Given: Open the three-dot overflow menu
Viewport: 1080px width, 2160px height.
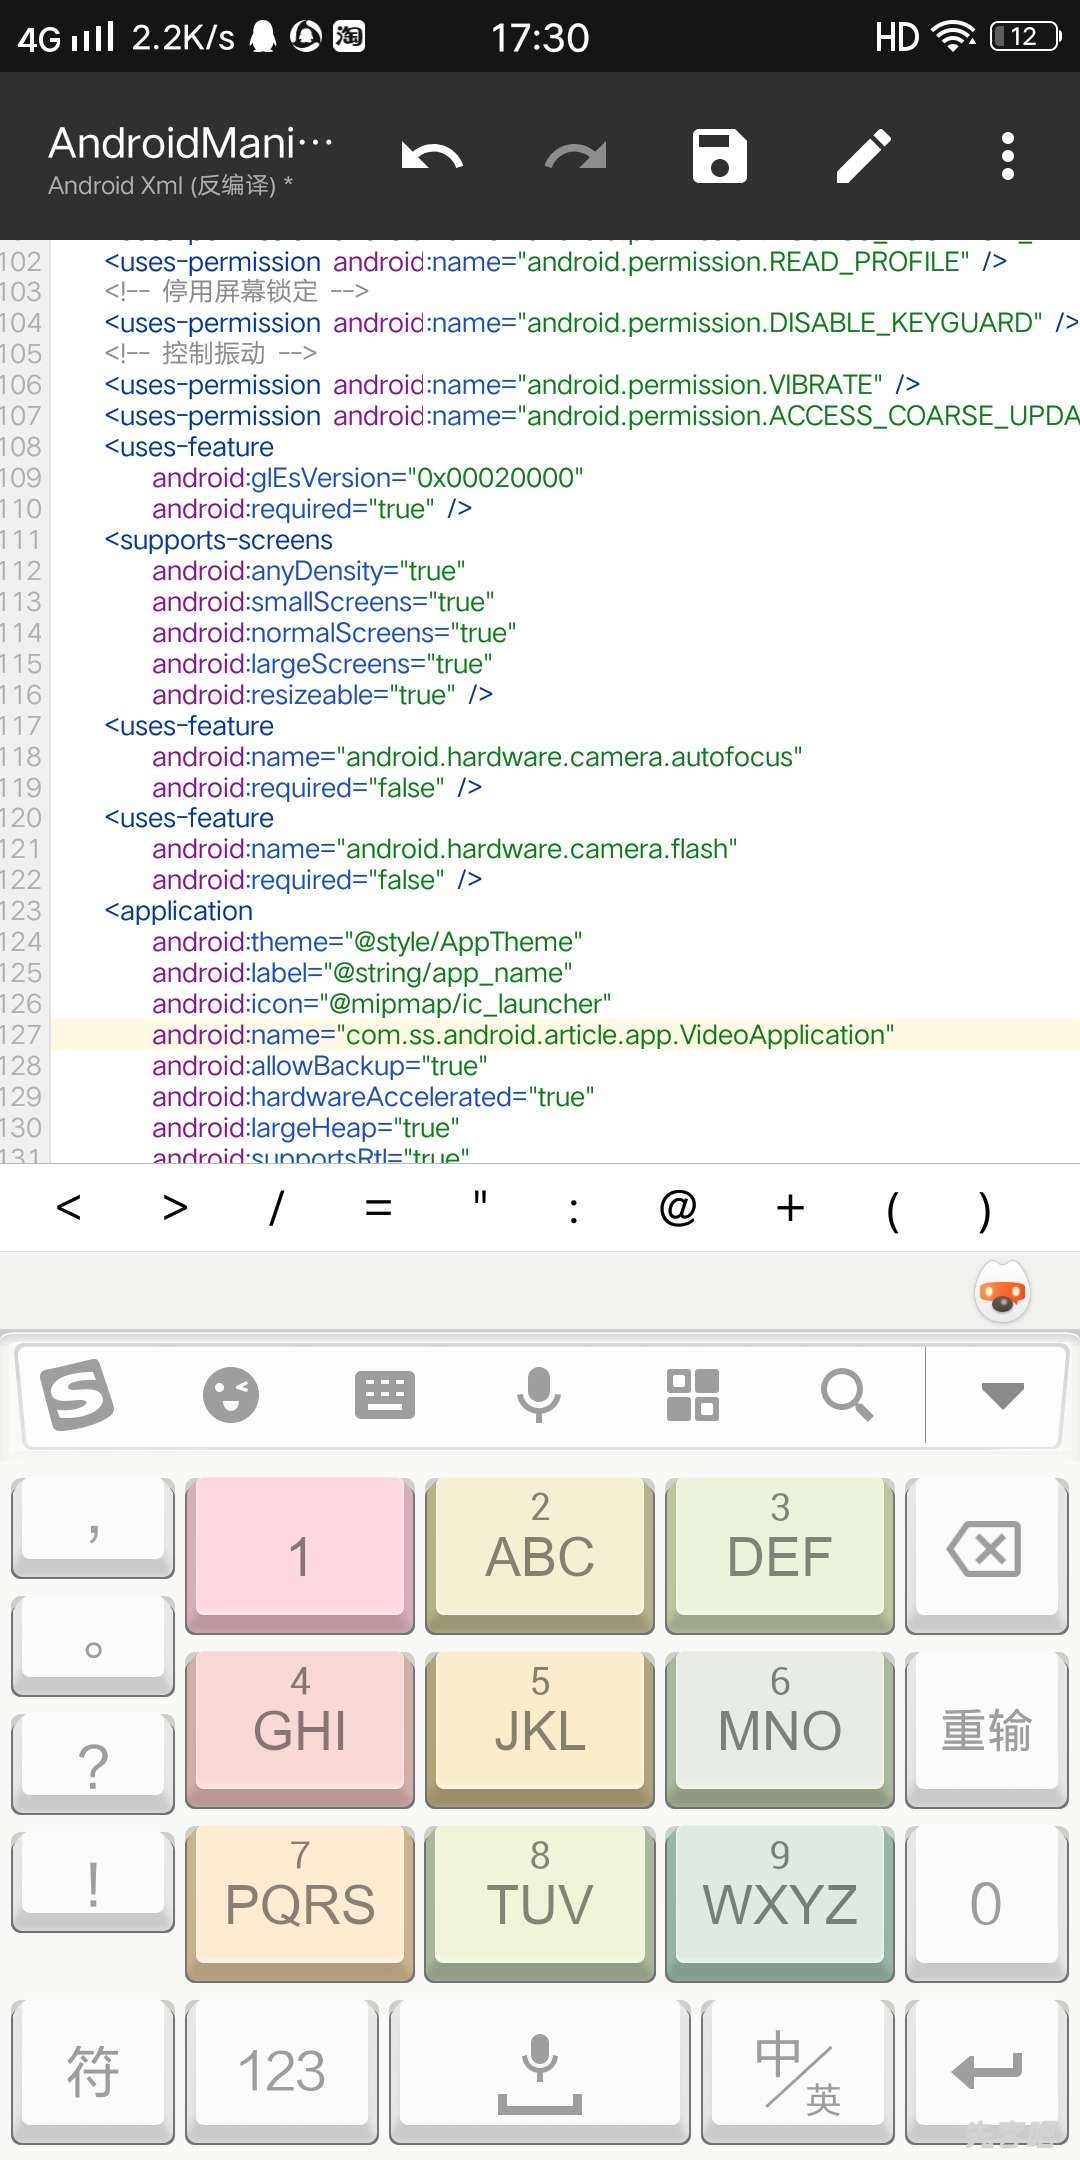Looking at the screenshot, I should click(x=1007, y=157).
